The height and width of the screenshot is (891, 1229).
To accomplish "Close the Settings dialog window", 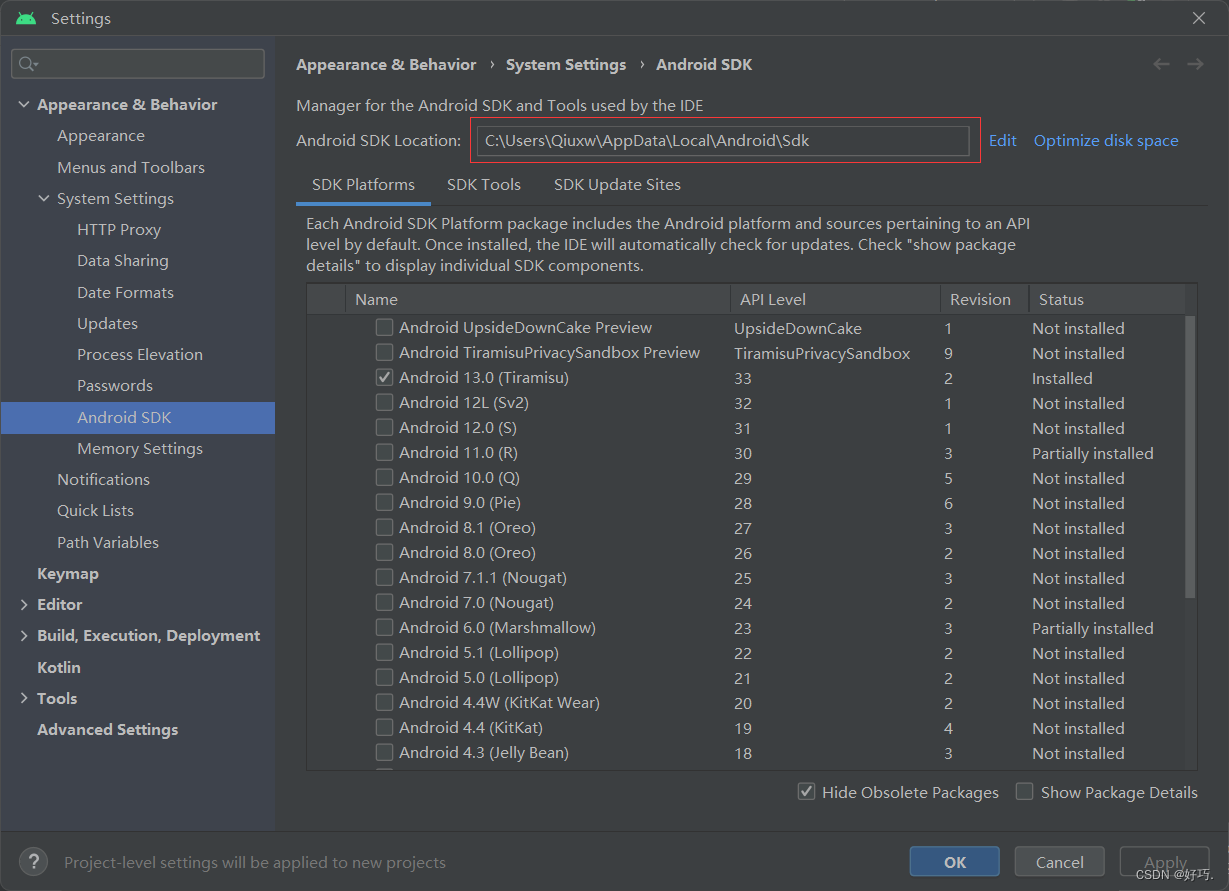I will click(1199, 18).
